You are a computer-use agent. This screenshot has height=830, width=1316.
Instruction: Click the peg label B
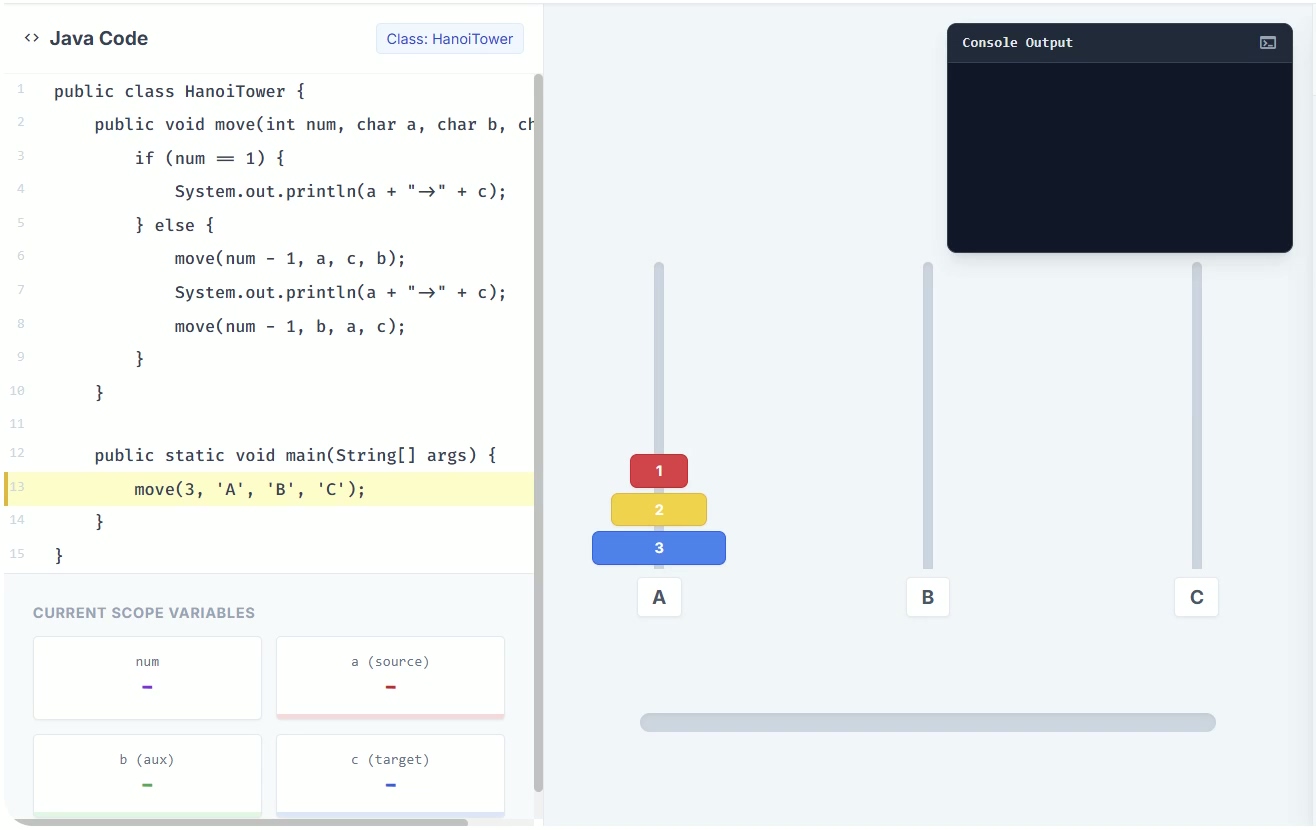(927, 597)
